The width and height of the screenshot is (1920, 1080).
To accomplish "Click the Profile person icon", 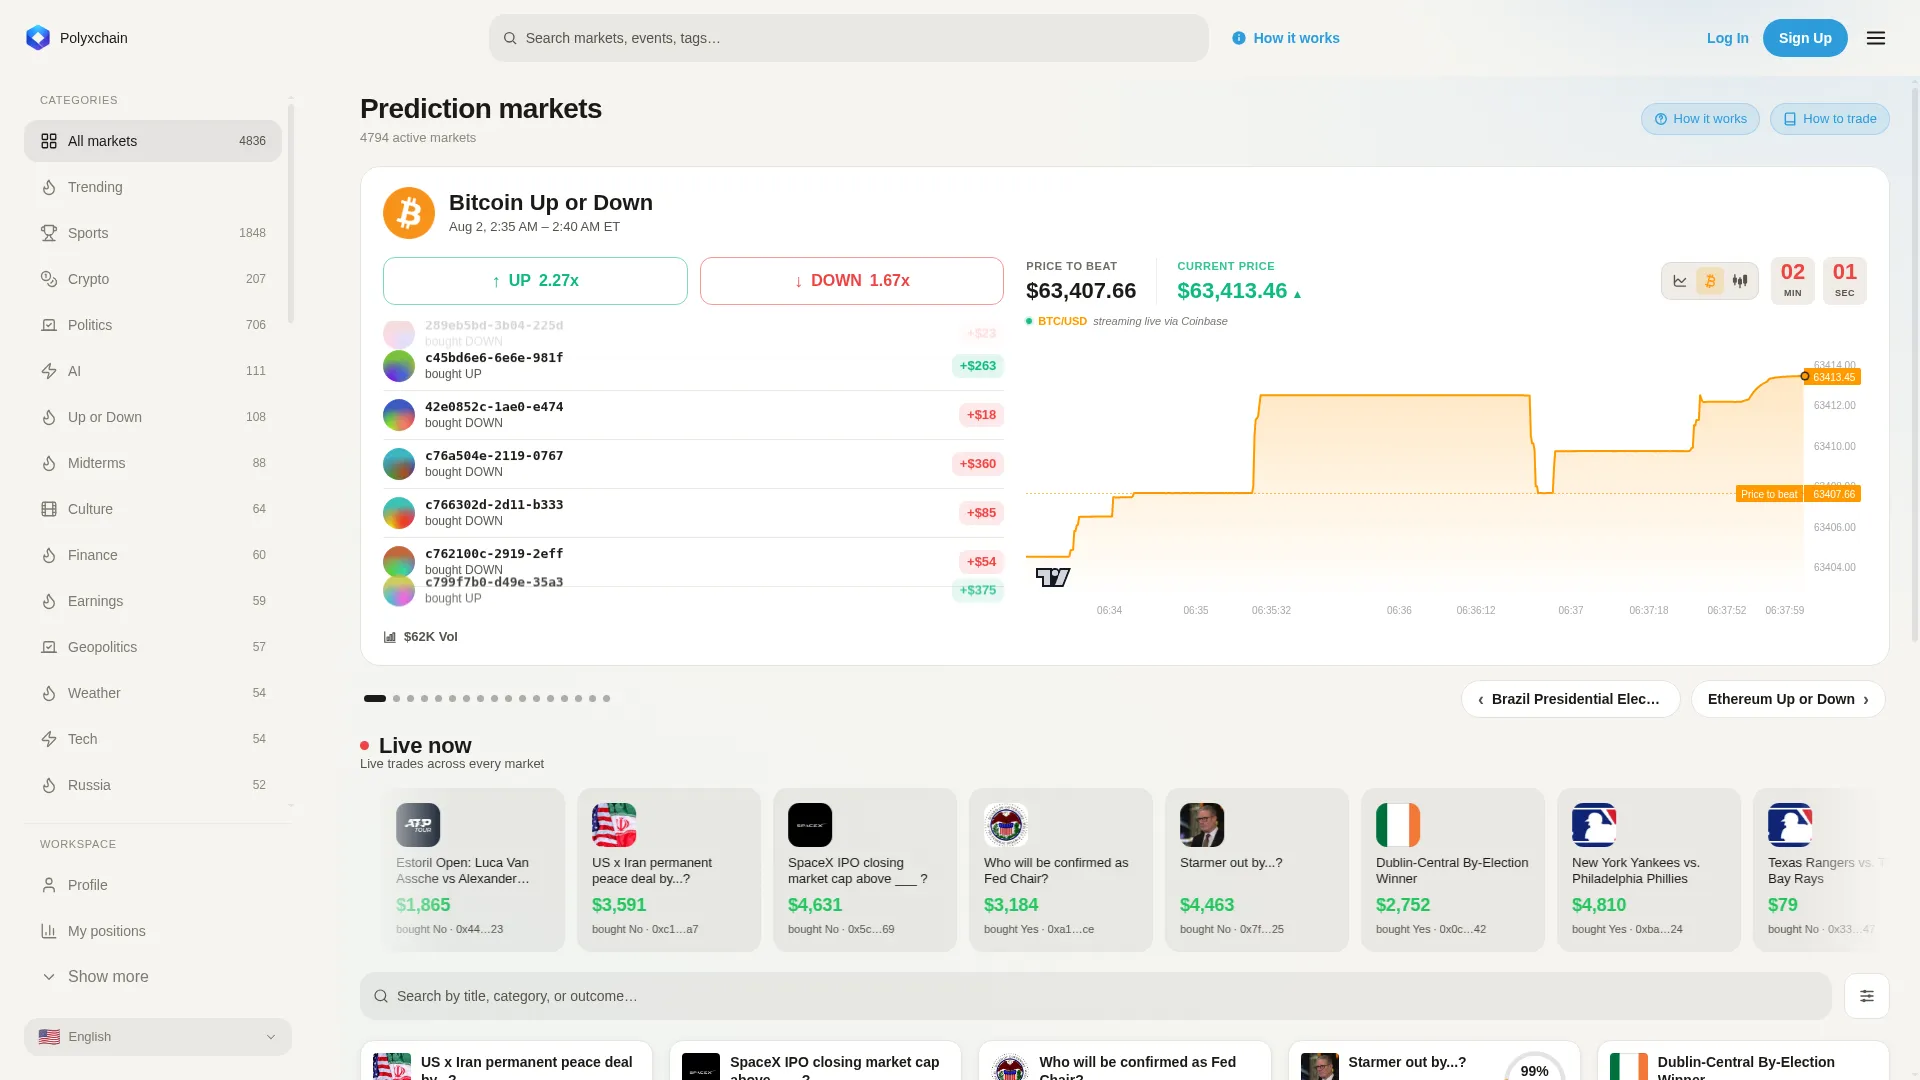I will click(x=49, y=885).
